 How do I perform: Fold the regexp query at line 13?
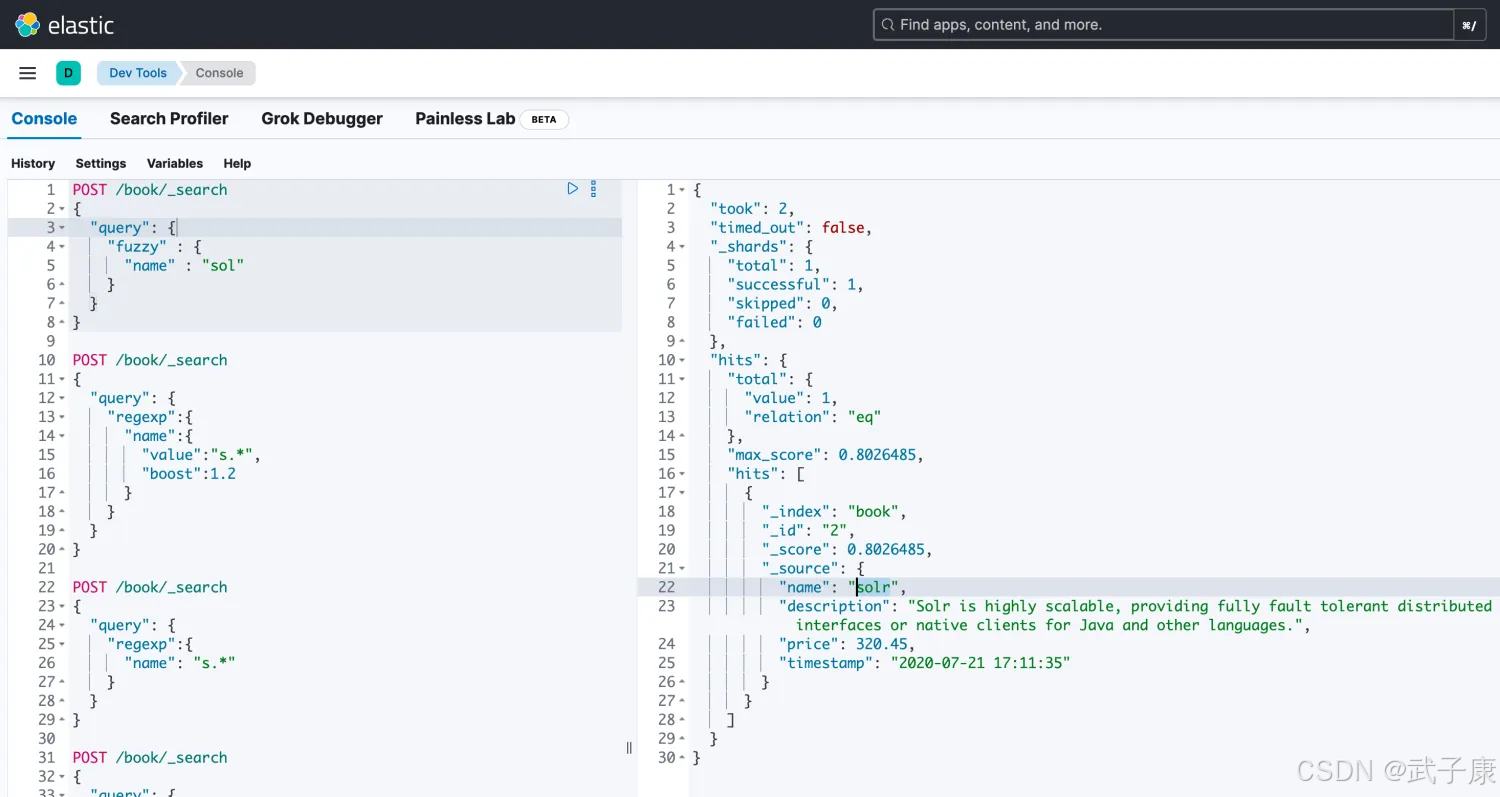(x=62, y=417)
